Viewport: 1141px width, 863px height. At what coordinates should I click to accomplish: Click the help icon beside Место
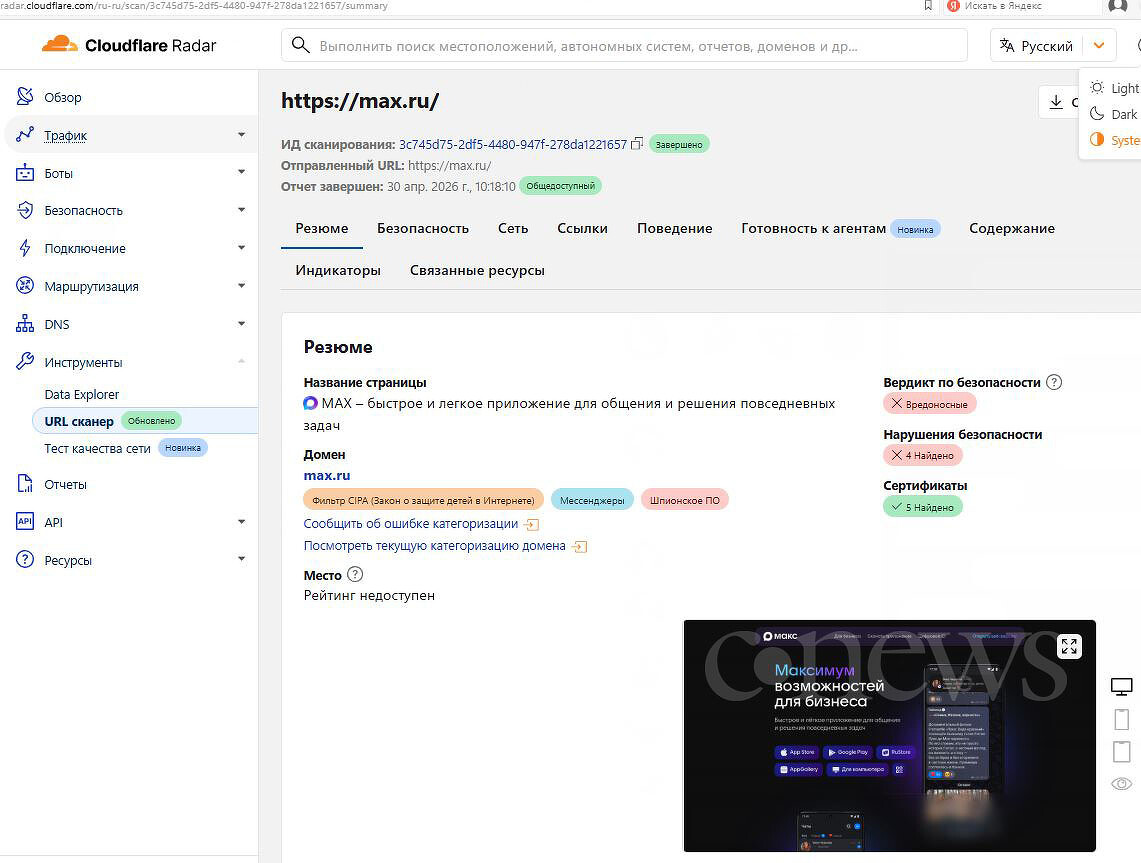pyautogui.click(x=354, y=575)
